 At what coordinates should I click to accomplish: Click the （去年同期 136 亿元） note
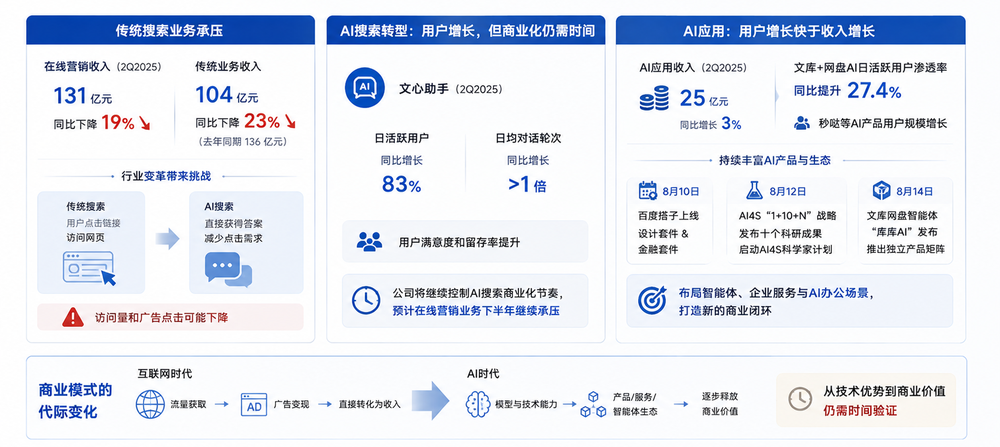point(243,142)
